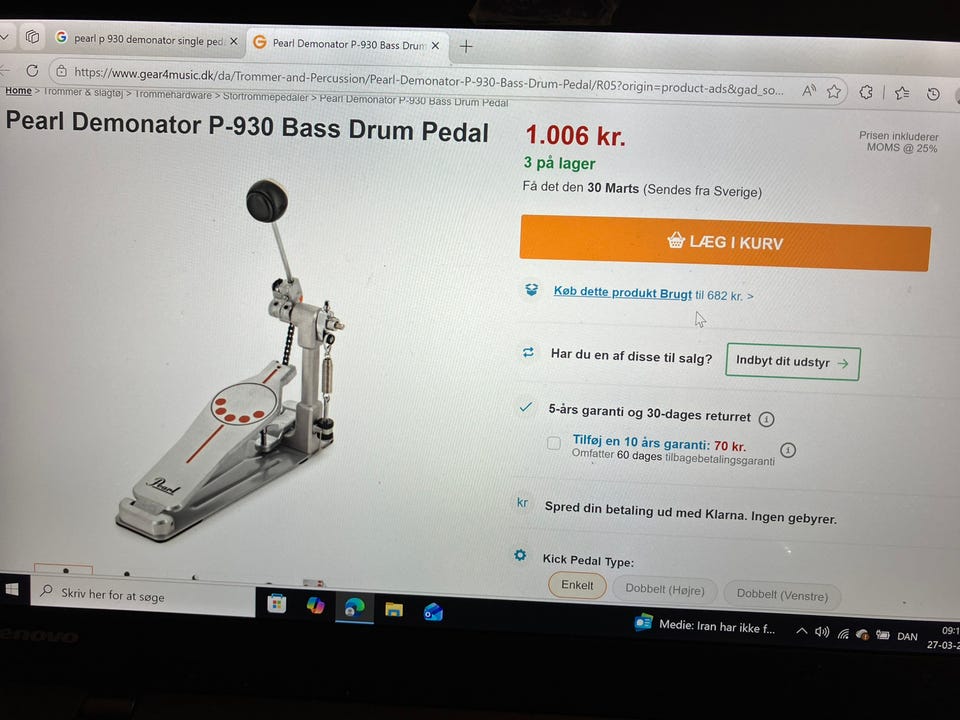Screen dimensions: 960x720
Task: Open File Explorer from taskbar
Action: coord(394,609)
